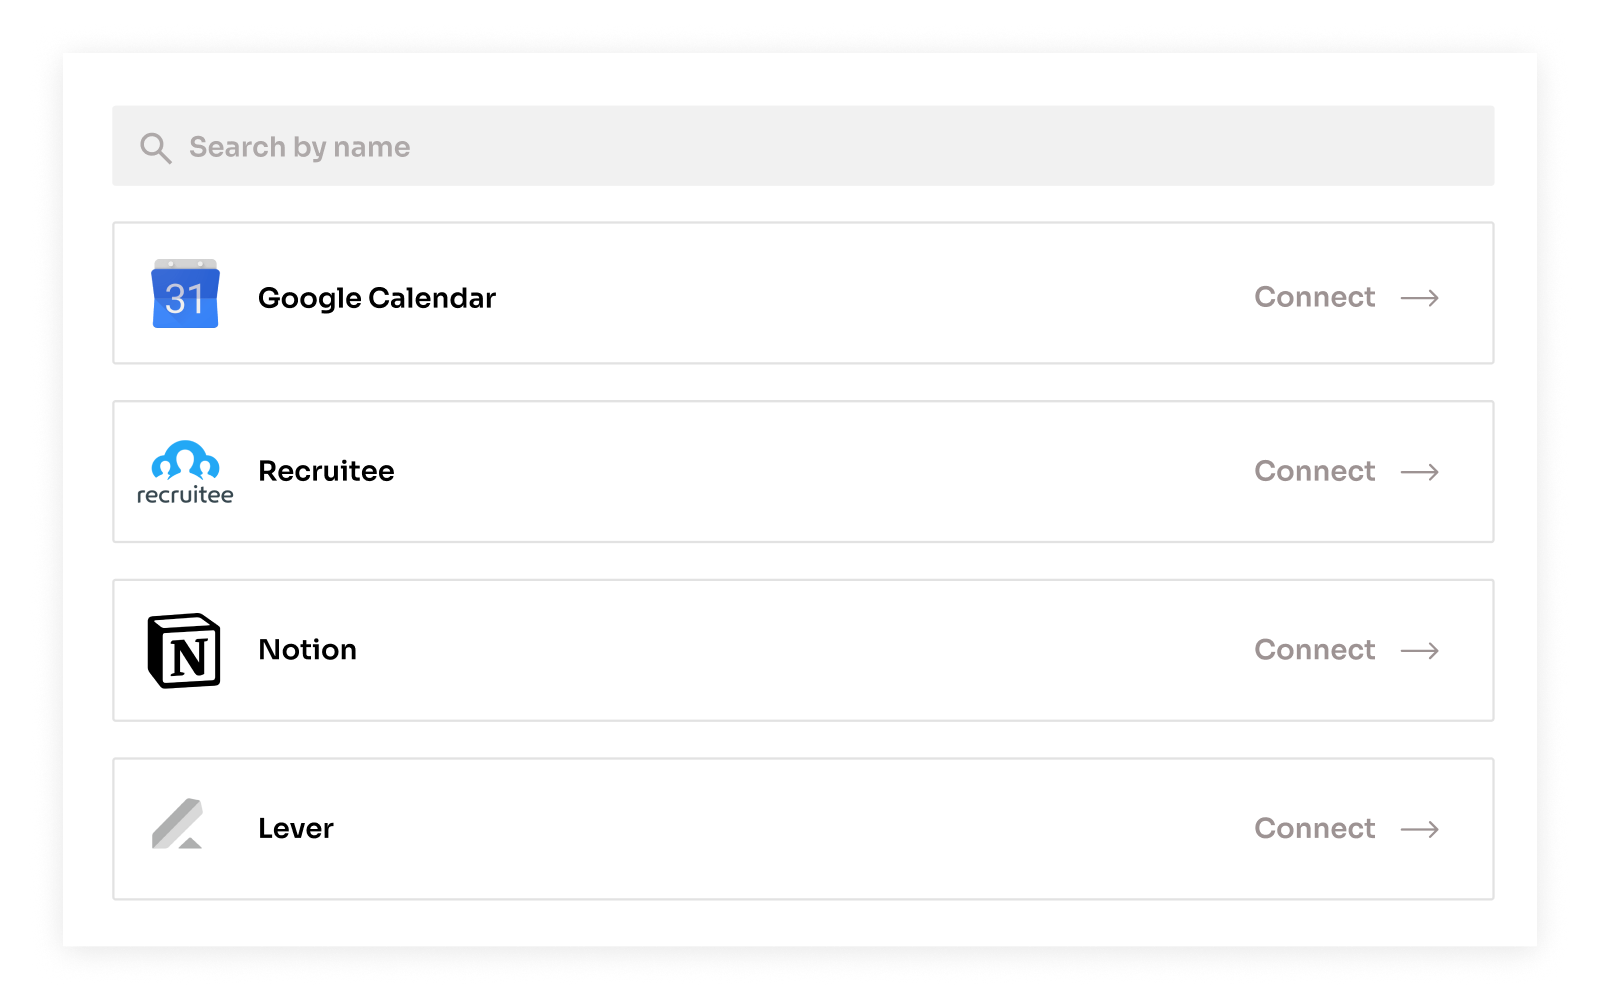Click the Notion logo icon
Viewport: 1600px width, 1000px height.
coord(184,651)
